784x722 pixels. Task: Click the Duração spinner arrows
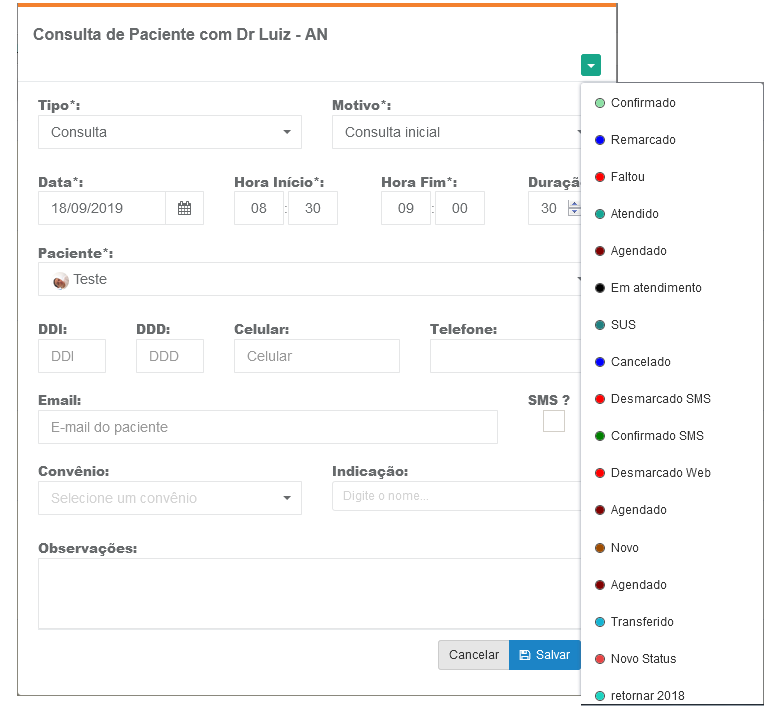573,208
